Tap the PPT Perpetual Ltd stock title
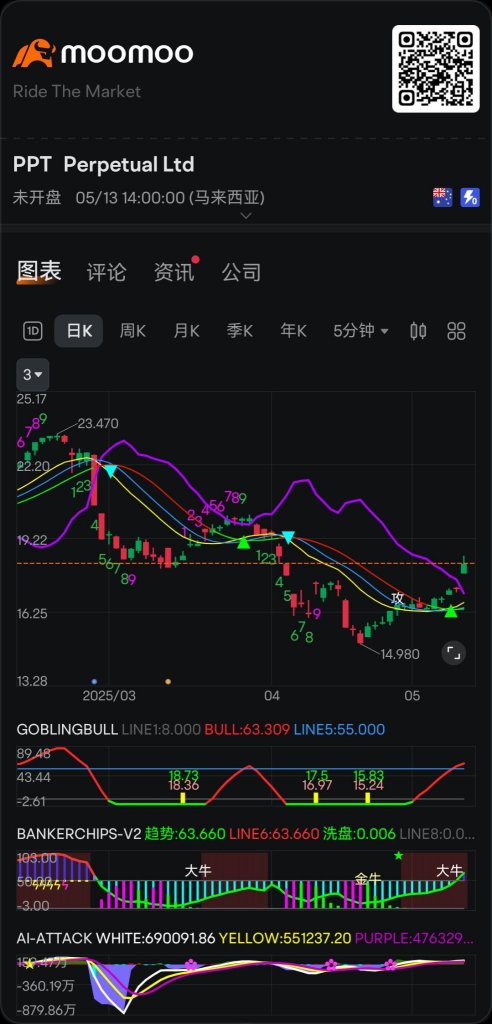Image resolution: width=492 pixels, height=1024 pixels. point(103,165)
